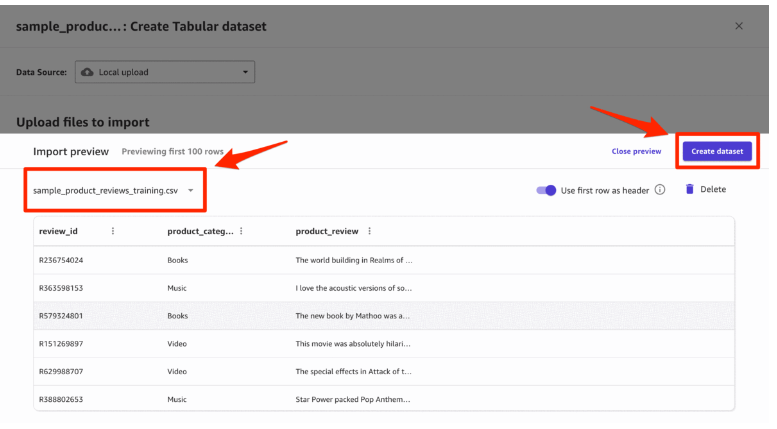
Task: Click review 'Star Power packed Pop Anthem'
Action: [353, 399]
